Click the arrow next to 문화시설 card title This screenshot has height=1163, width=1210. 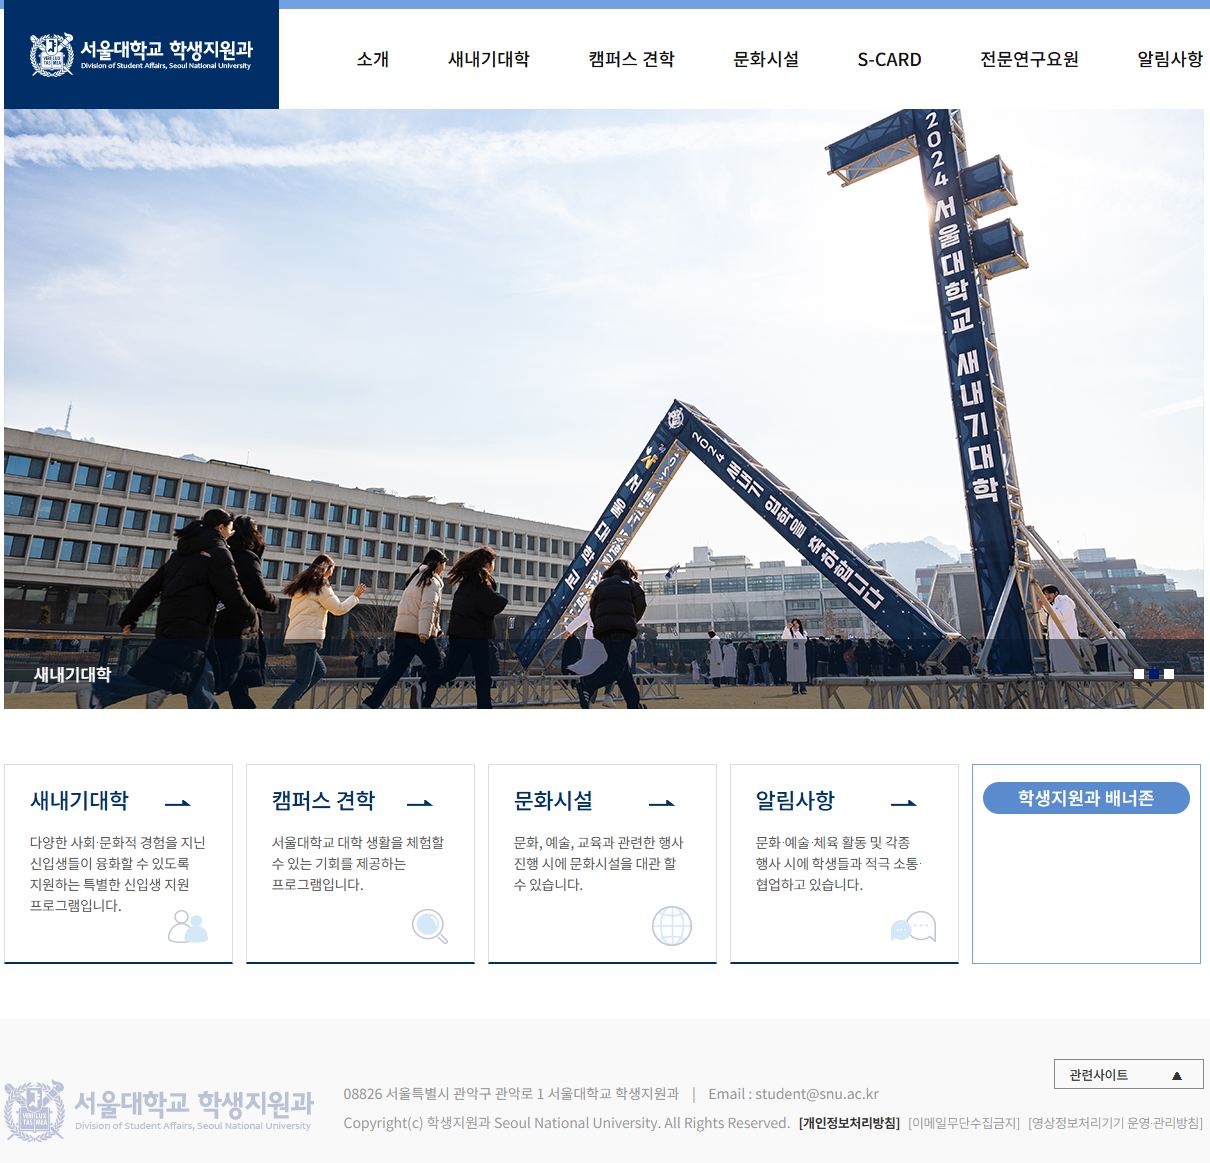[x=662, y=802]
